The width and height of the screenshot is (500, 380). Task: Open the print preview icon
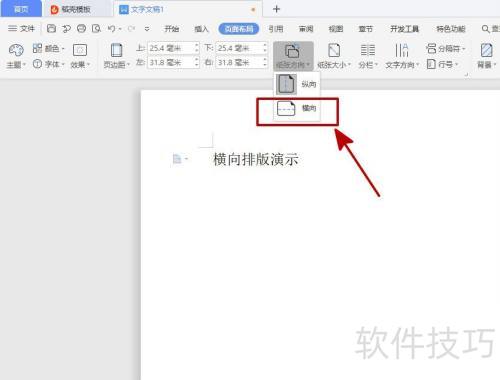(96, 29)
